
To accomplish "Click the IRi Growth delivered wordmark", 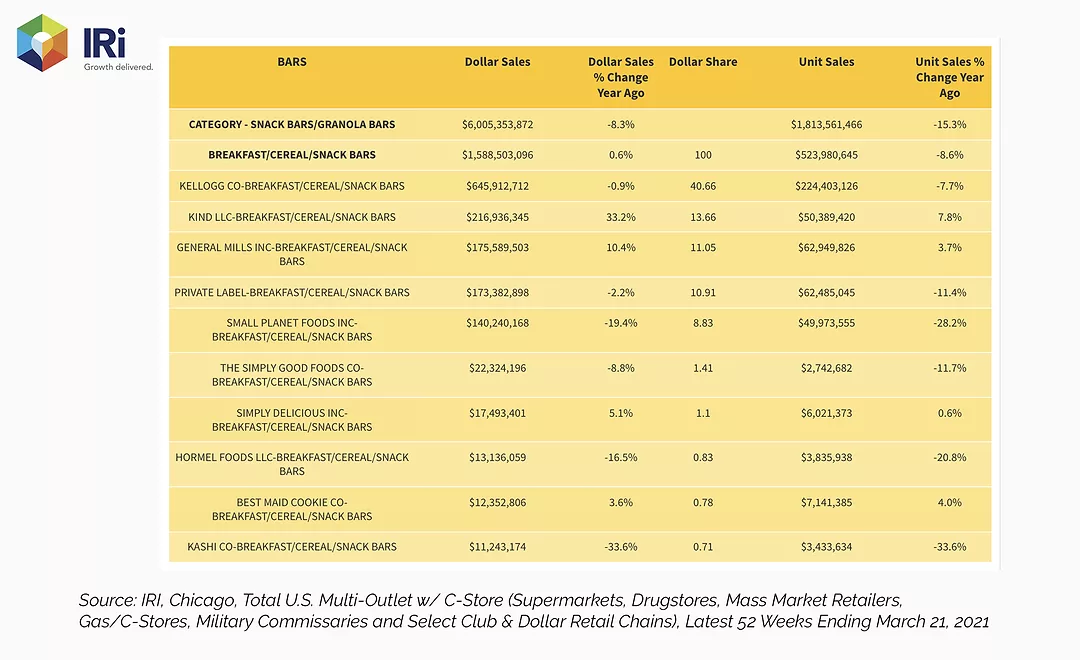I will (118, 49).
